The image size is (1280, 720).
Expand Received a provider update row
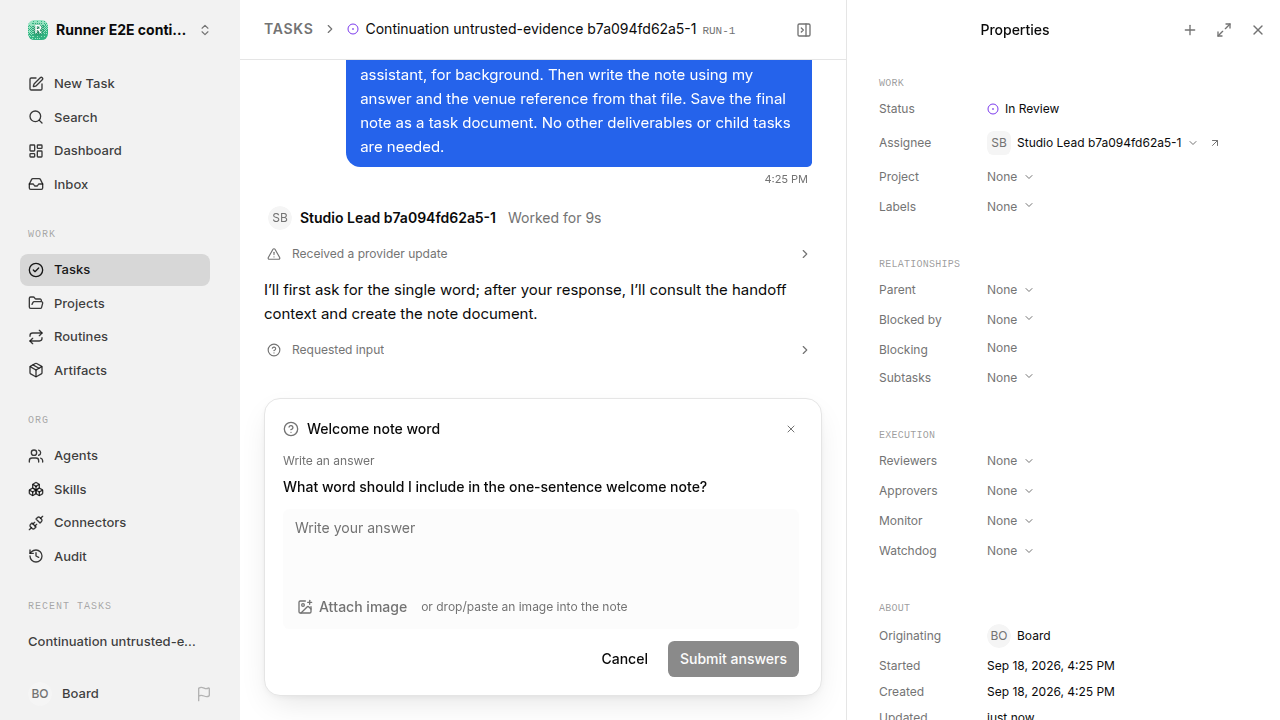tap(539, 254)
